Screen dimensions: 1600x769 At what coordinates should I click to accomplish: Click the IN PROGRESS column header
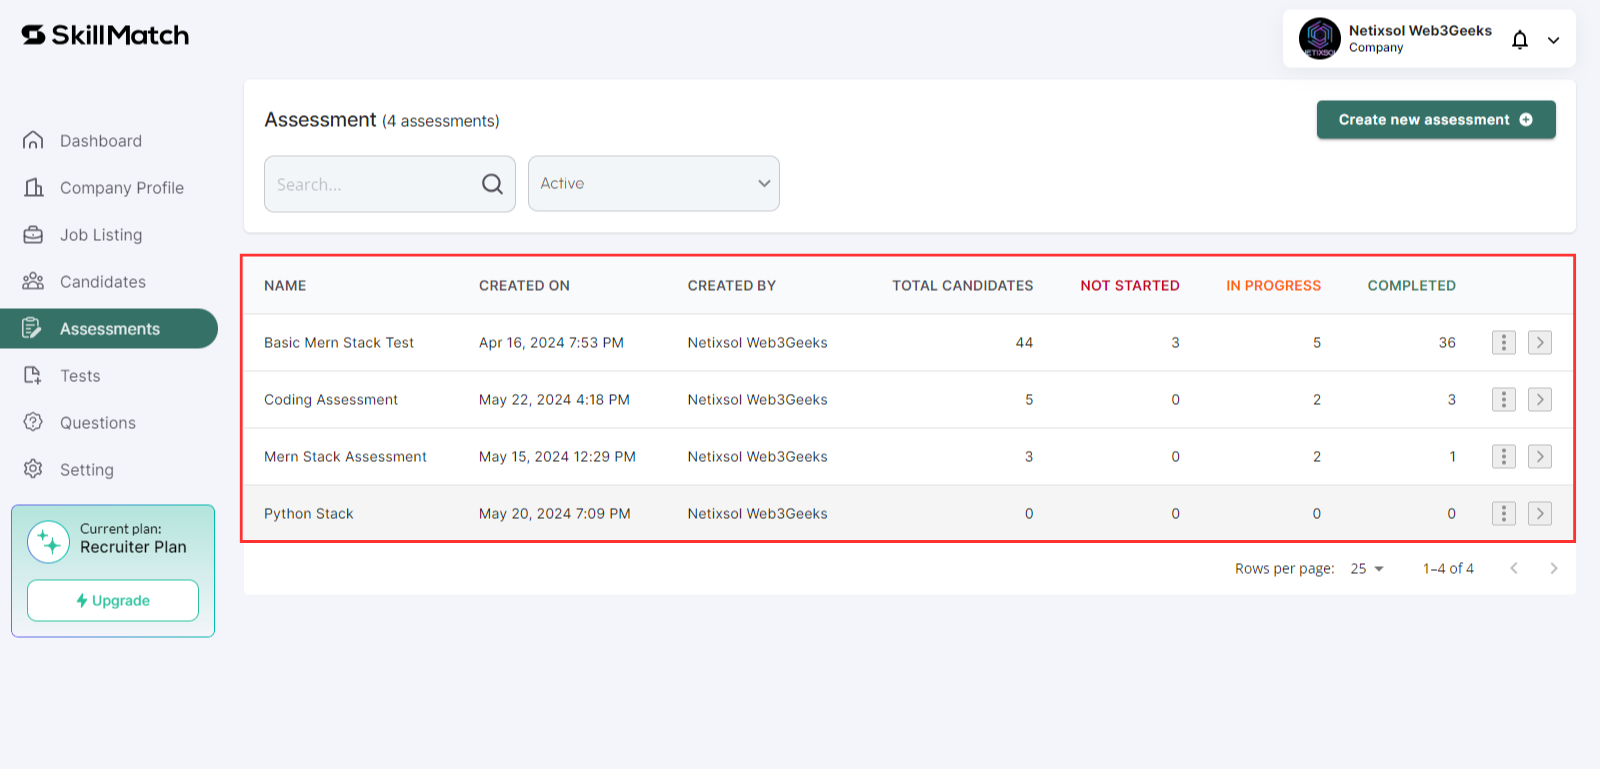coord(1274,286)
